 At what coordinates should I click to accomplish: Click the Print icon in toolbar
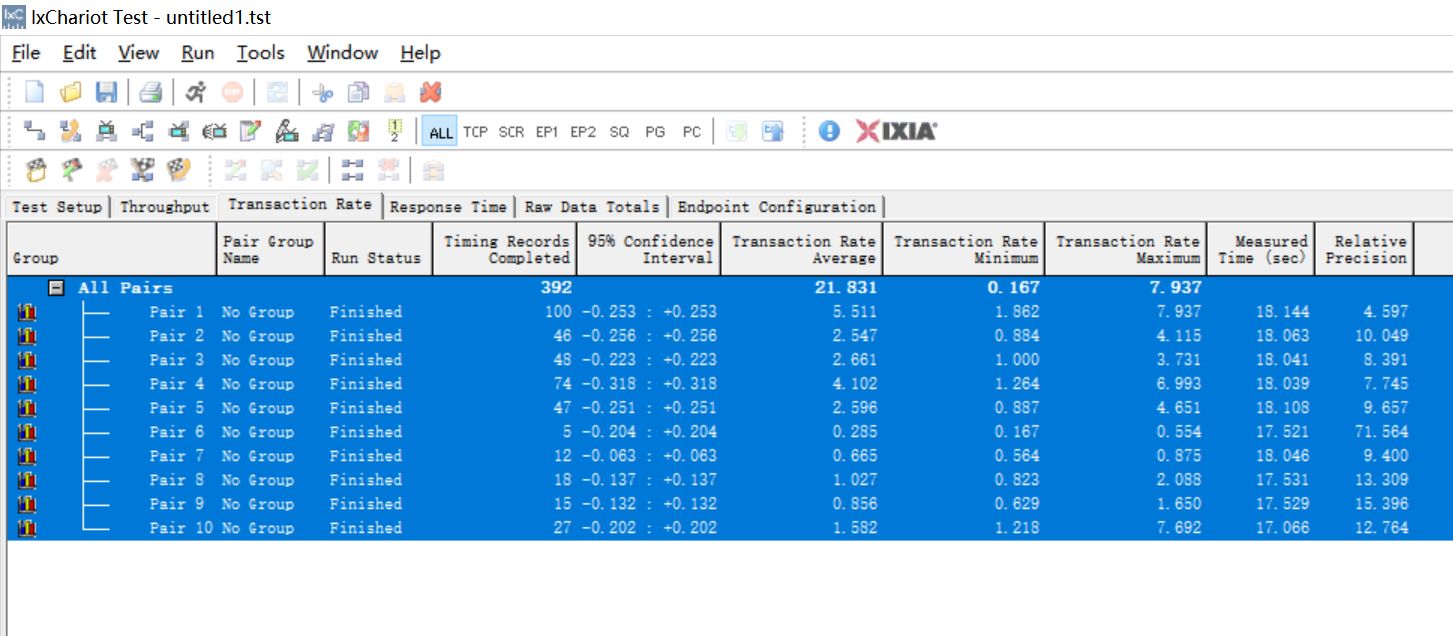[x=150, y=93]
